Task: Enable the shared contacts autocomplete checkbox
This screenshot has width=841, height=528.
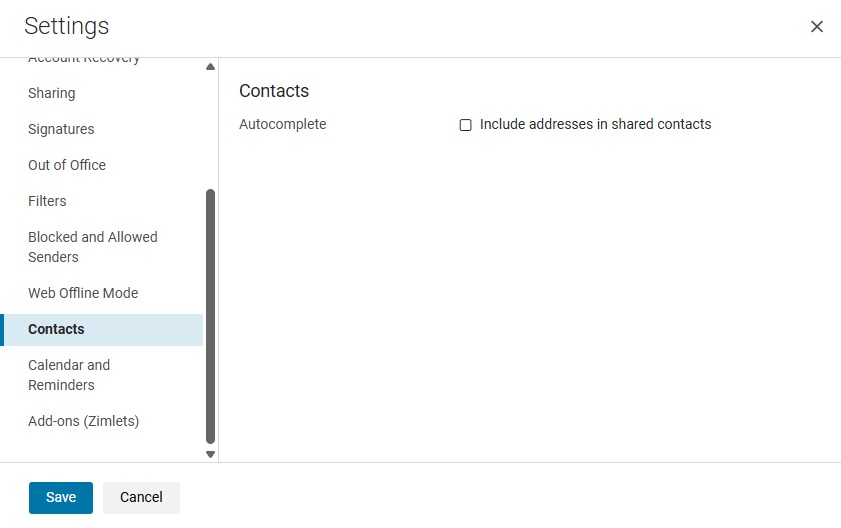Action: click(x=465, y=125)
